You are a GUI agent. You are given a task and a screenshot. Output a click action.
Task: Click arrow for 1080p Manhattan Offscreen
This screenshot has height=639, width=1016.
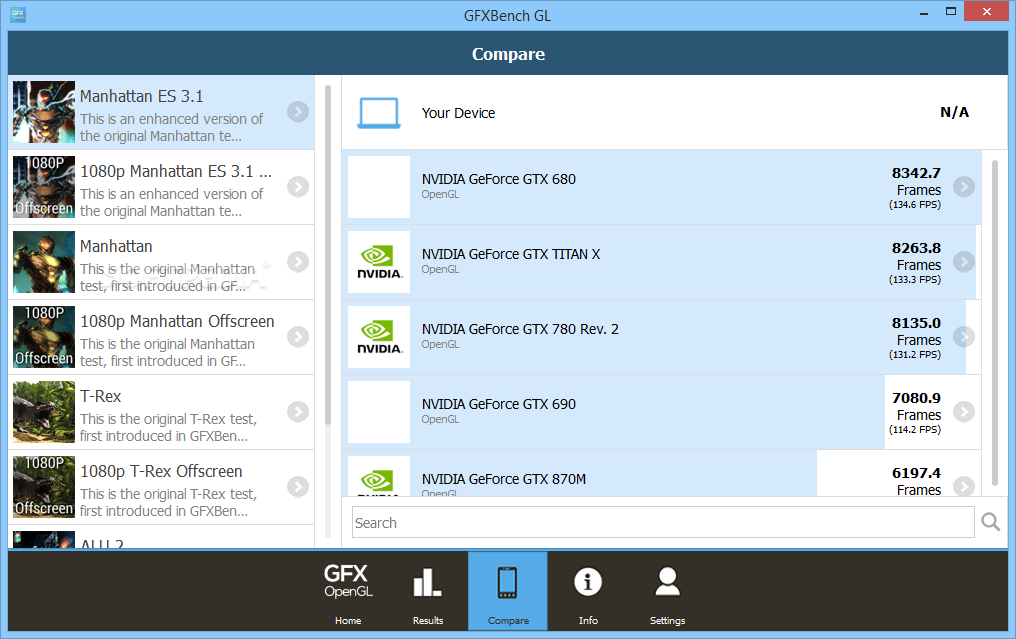(x=298, y=337)
